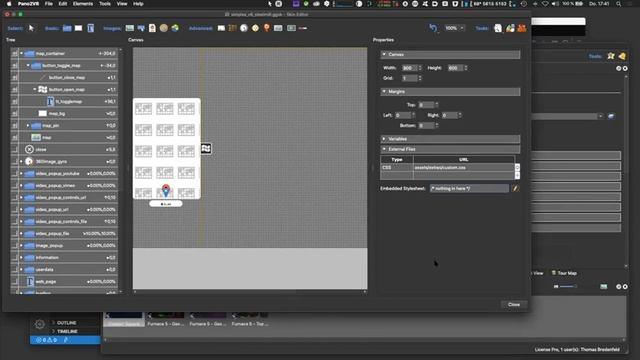Open the File menu

pyautogui.click(x=49, y=4)
